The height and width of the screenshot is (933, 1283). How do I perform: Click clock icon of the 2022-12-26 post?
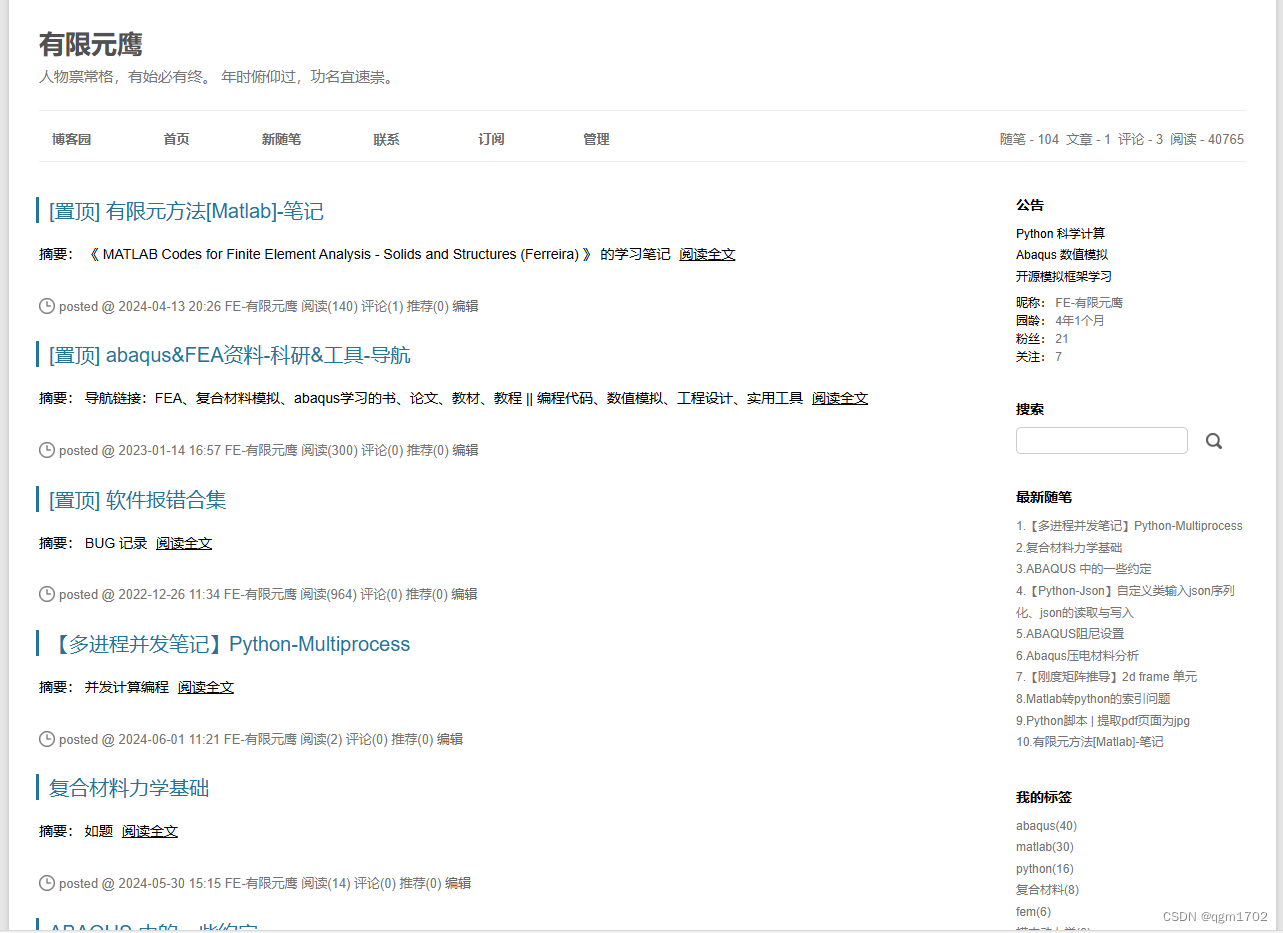click(x=47, y=594)
